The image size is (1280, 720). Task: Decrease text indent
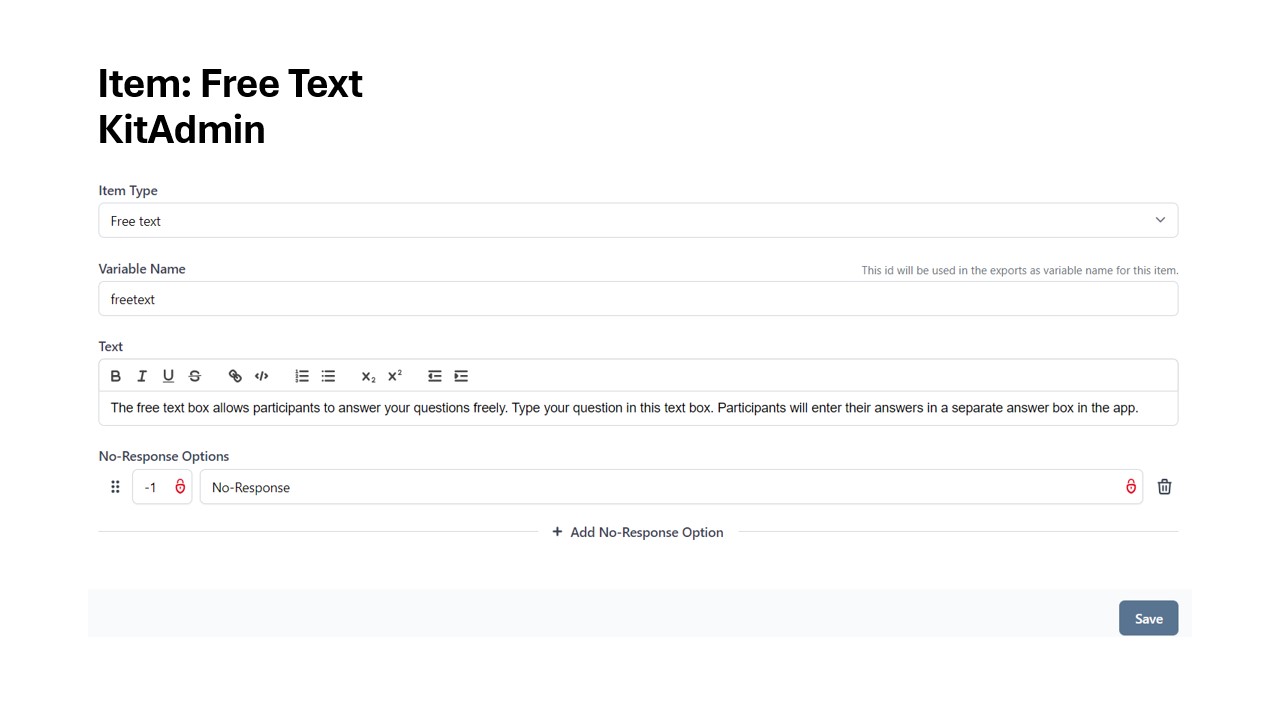click(435, 376)
